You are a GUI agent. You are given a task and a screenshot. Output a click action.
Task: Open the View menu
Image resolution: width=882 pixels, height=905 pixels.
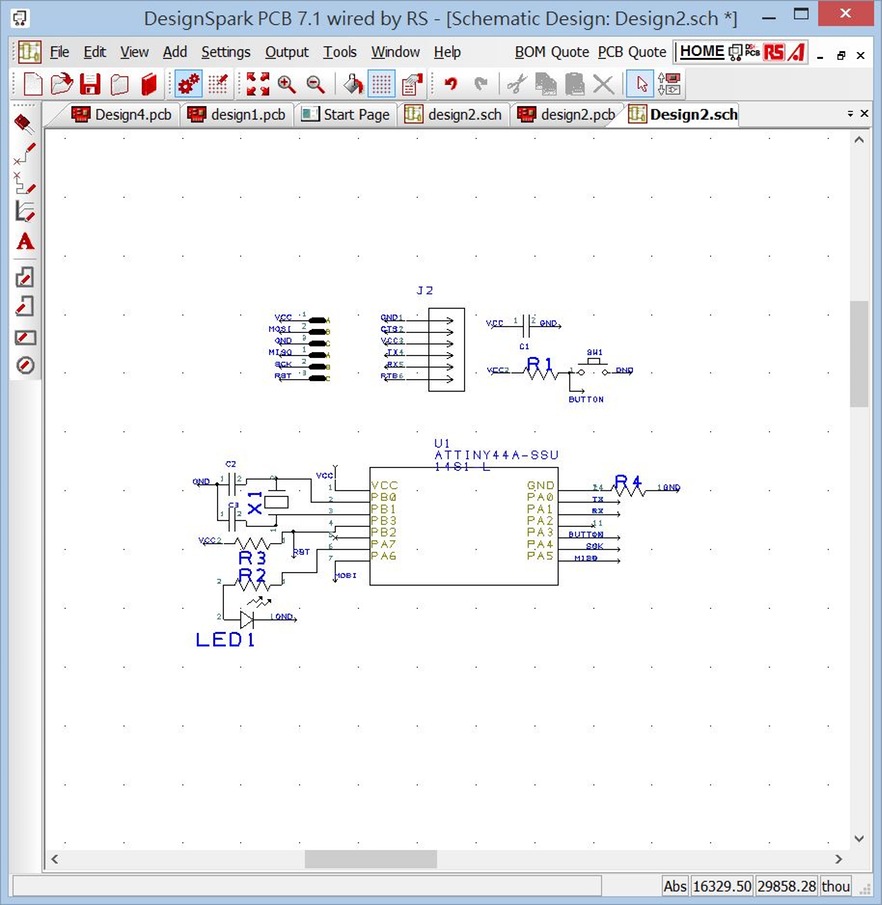pos(134,52)
